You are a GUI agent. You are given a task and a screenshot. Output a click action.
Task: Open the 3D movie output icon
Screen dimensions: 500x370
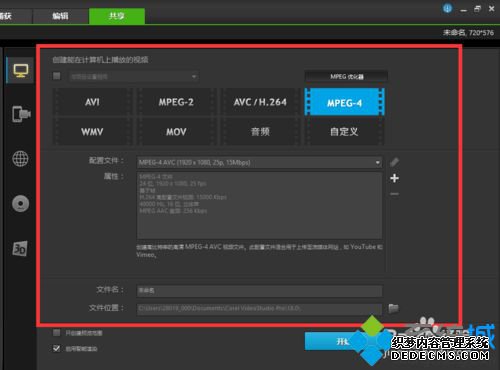(x=20, y=248)
